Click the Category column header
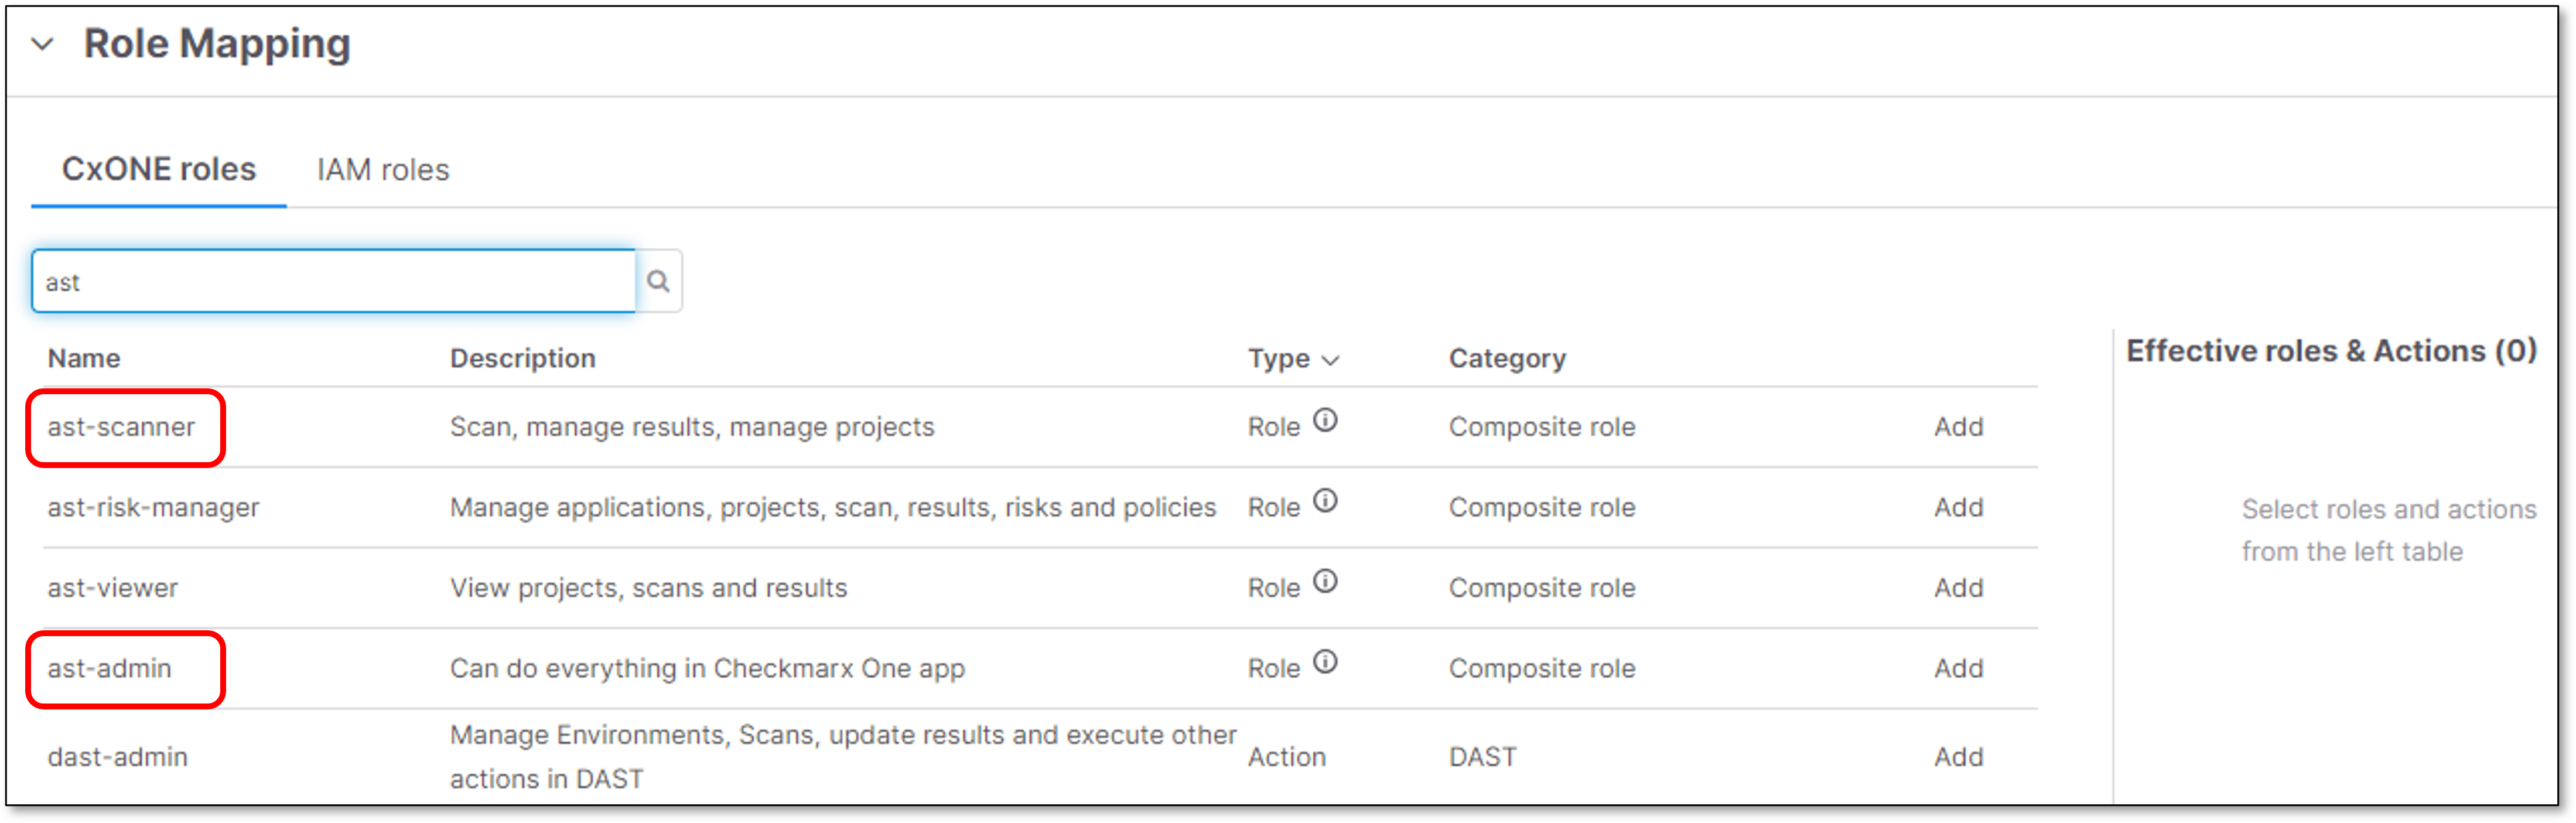 coord(1507,358)
